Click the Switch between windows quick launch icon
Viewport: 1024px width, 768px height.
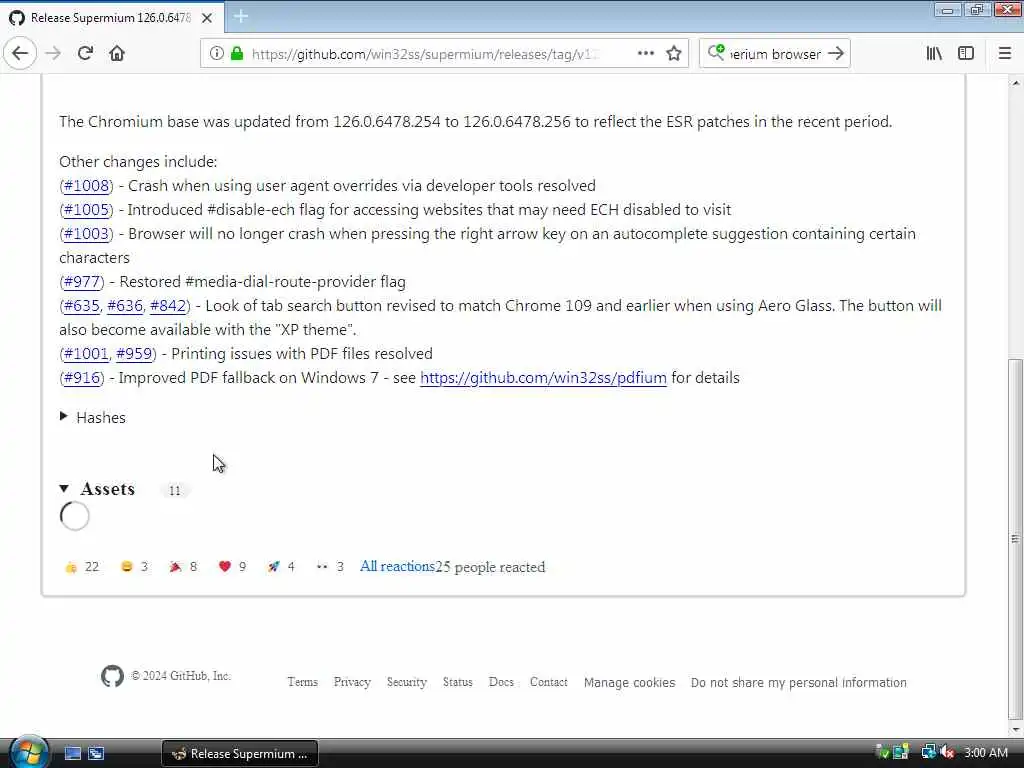point(96,754)
